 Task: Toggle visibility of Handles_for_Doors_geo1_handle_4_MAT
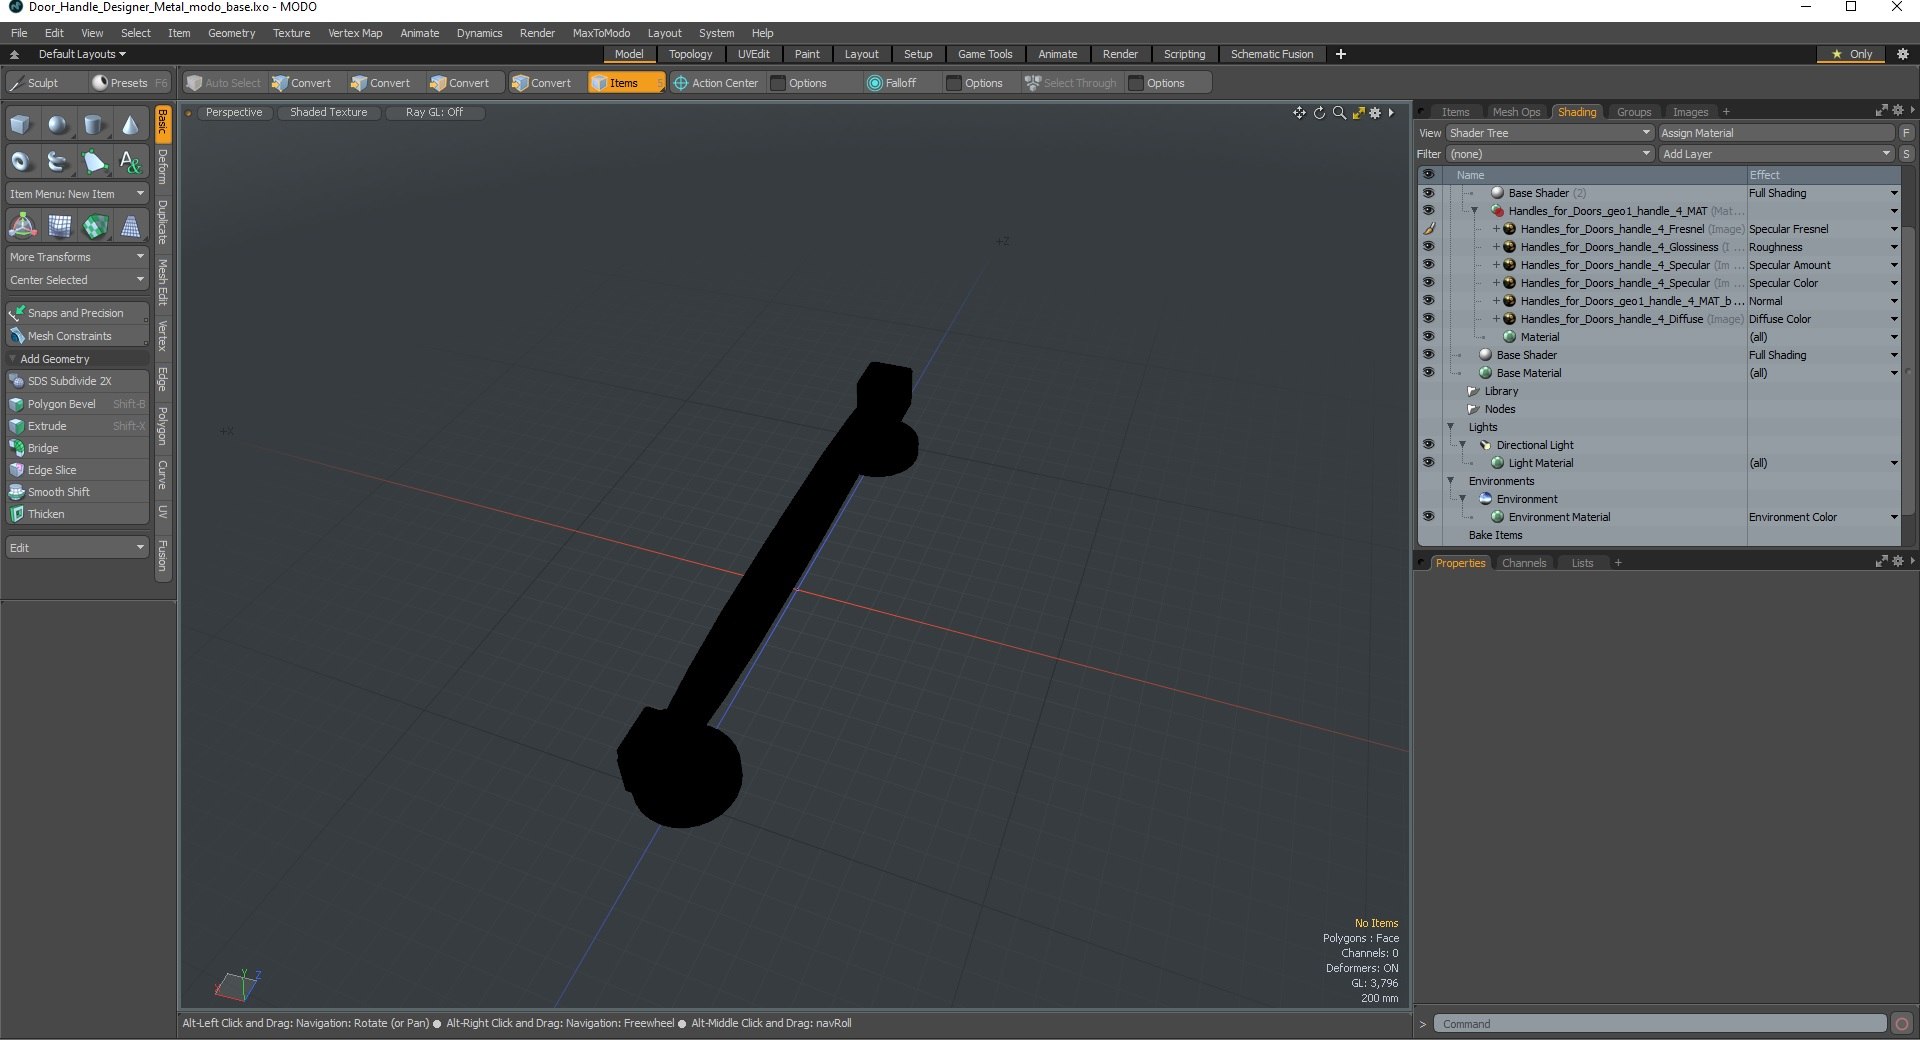coord(1428,211)
